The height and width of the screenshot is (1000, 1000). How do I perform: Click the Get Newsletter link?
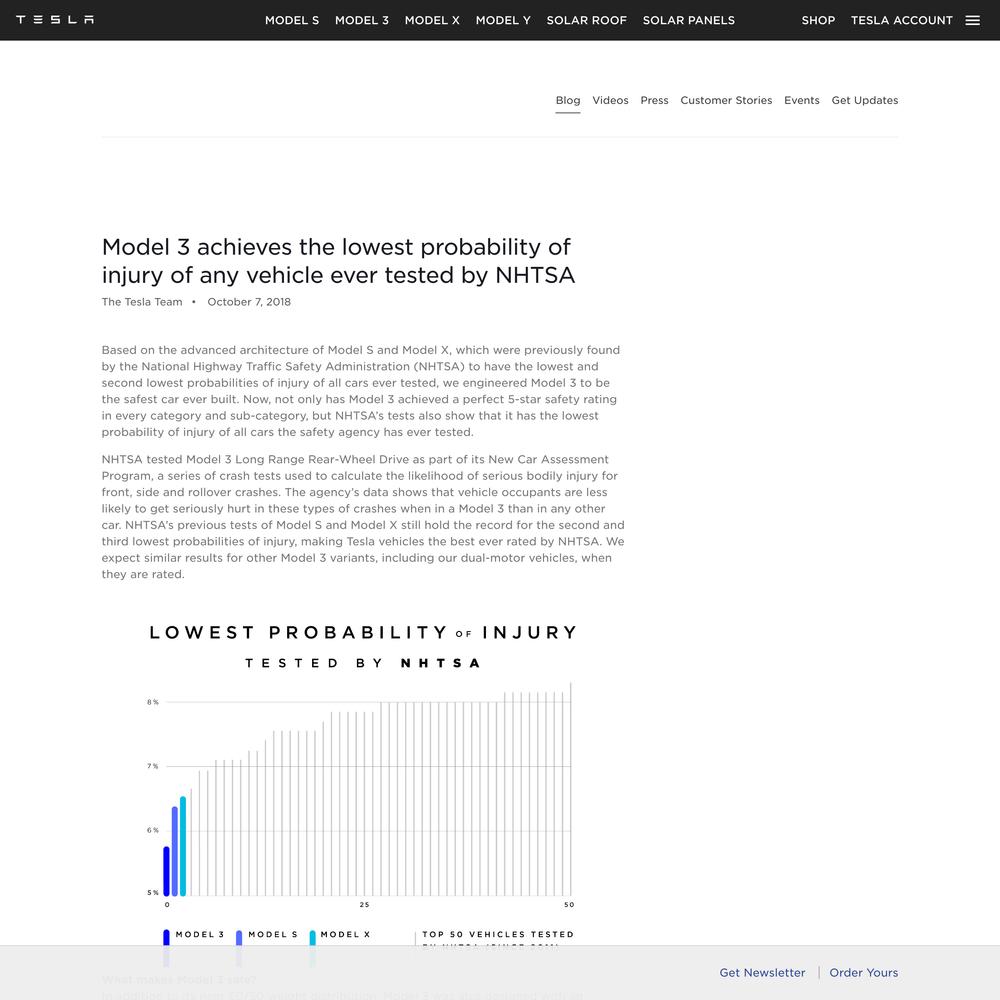tap(762, 973)
